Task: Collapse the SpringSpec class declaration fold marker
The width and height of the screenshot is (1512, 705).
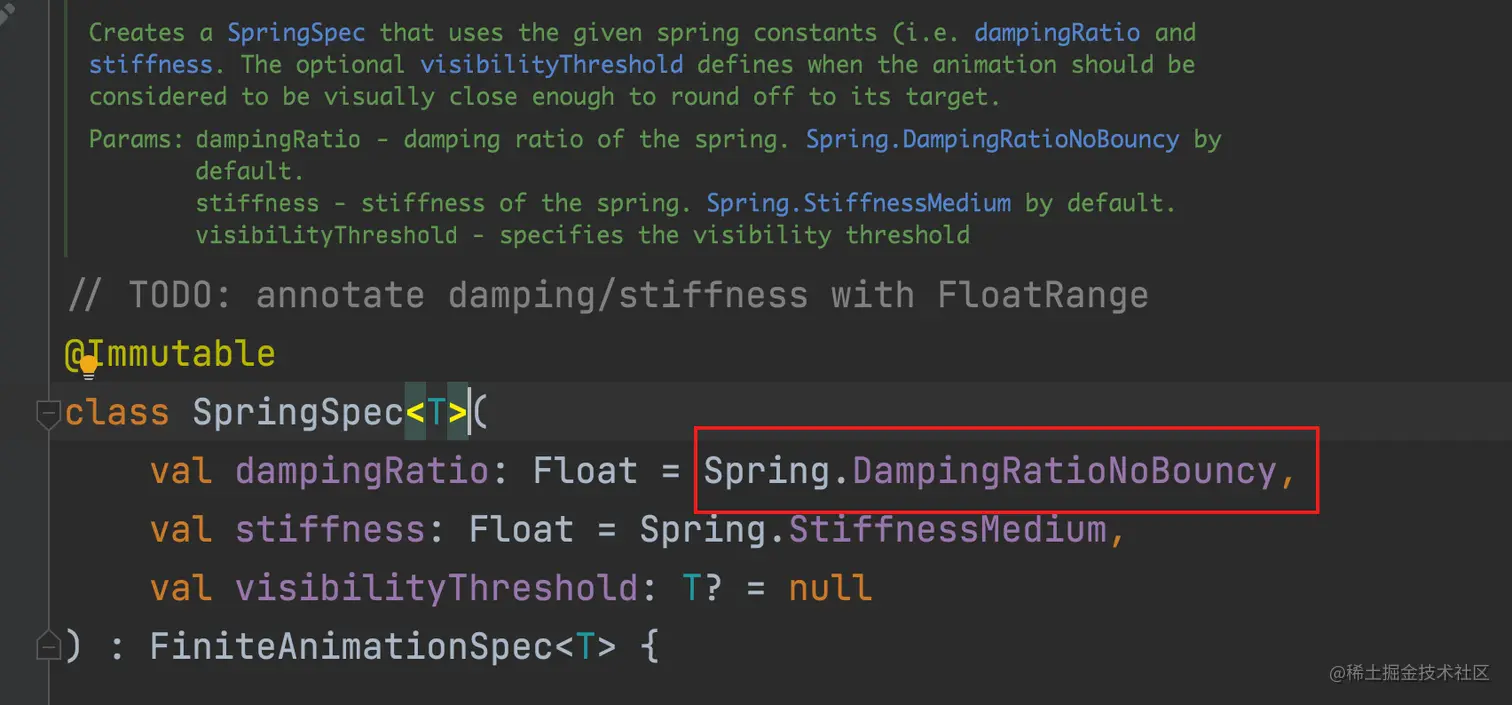Action: pyautogui.click(x=48, y=413)
